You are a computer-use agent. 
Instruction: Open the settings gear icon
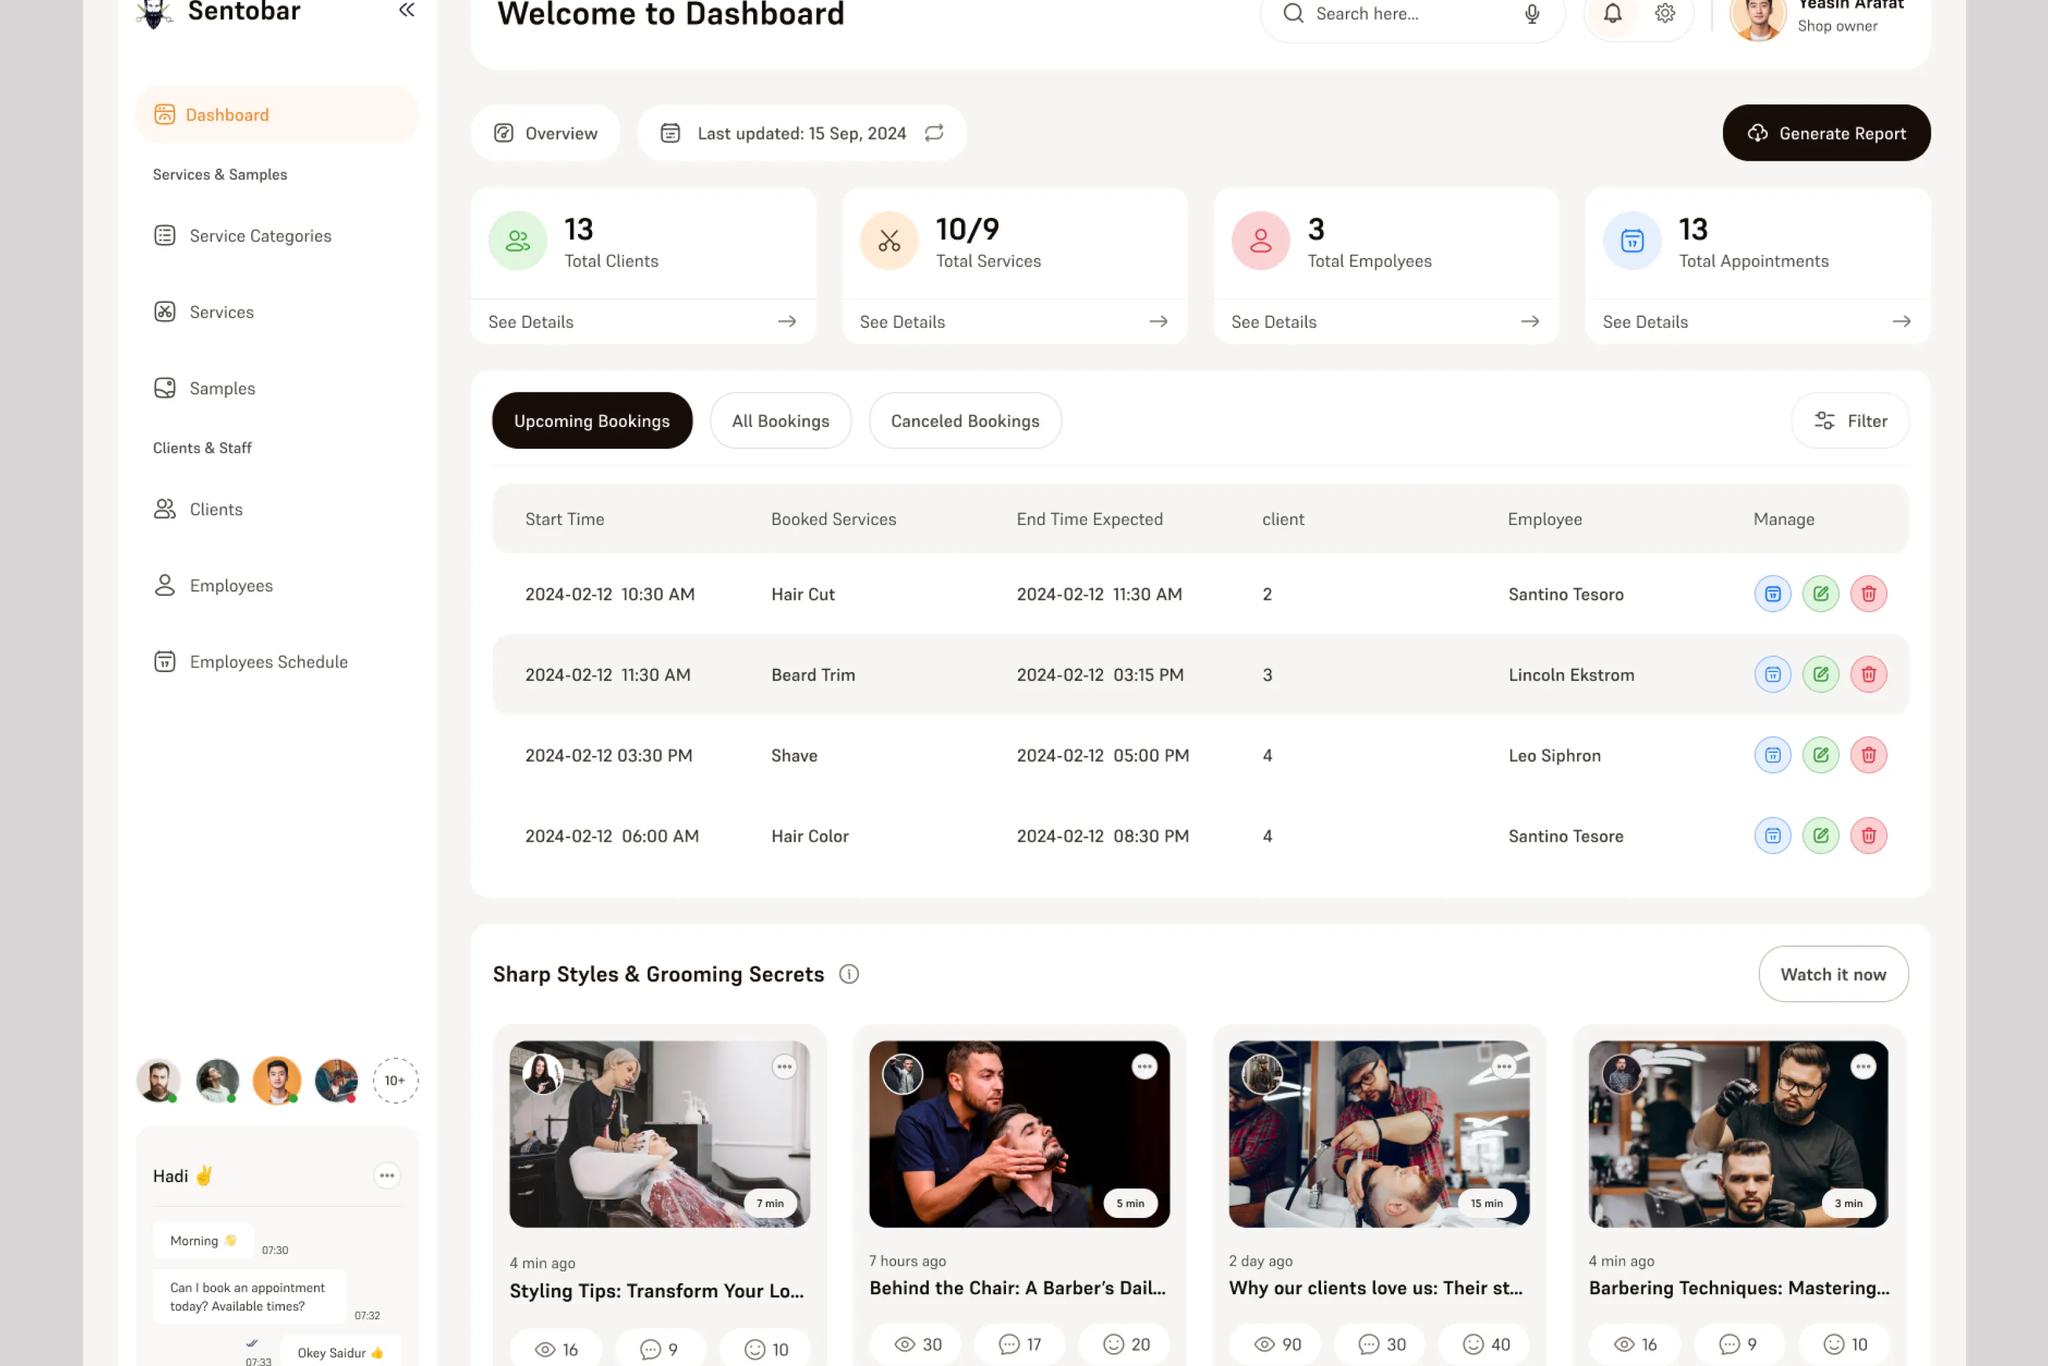pos(1664,13)
